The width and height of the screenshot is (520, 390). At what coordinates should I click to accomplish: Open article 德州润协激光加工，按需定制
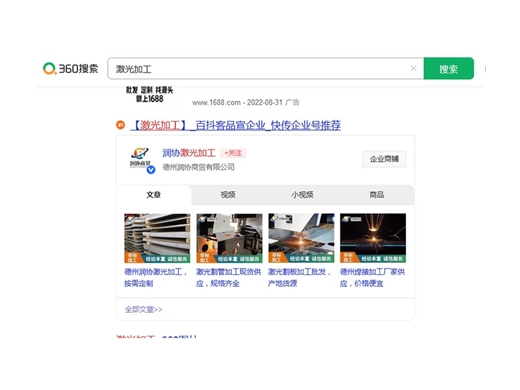coord(156,277)
